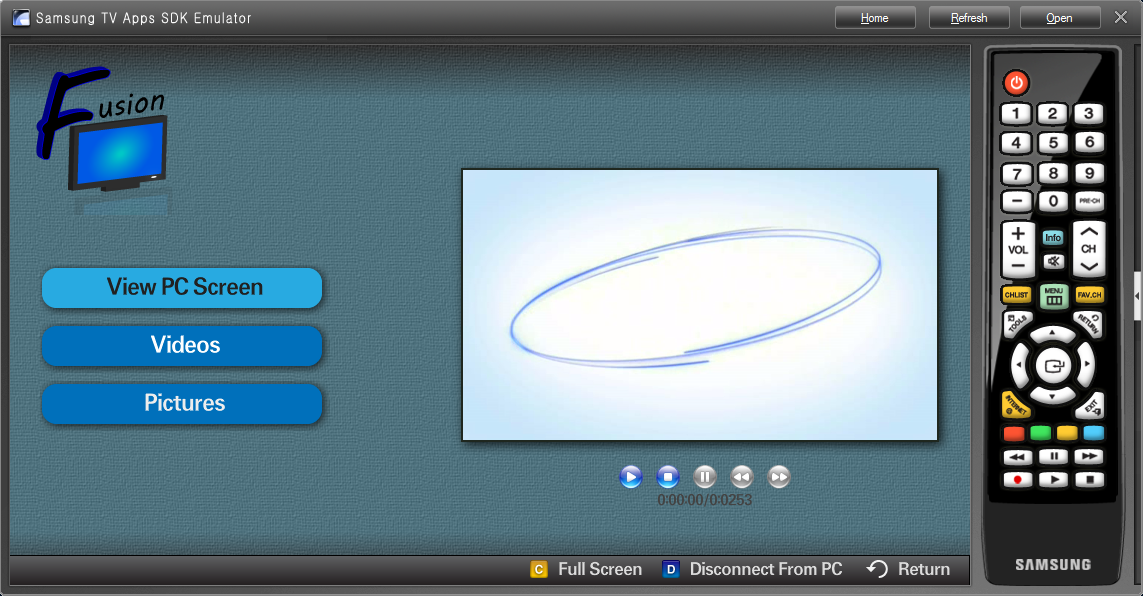Image resolution: width=1143 pixels, height=596 pixels.
Task: Click the 0:00:00/0:0253 time readout
Action: coord(704,500)
